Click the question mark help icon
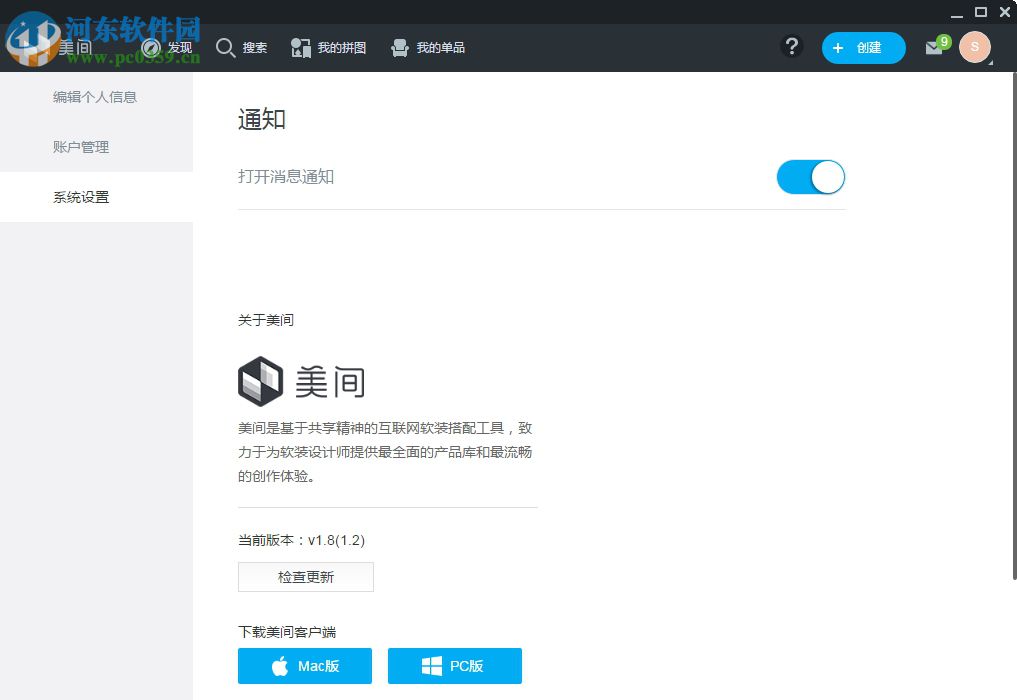The height and width of the screenshot is (700, 1017). click(x=792, y=46)
